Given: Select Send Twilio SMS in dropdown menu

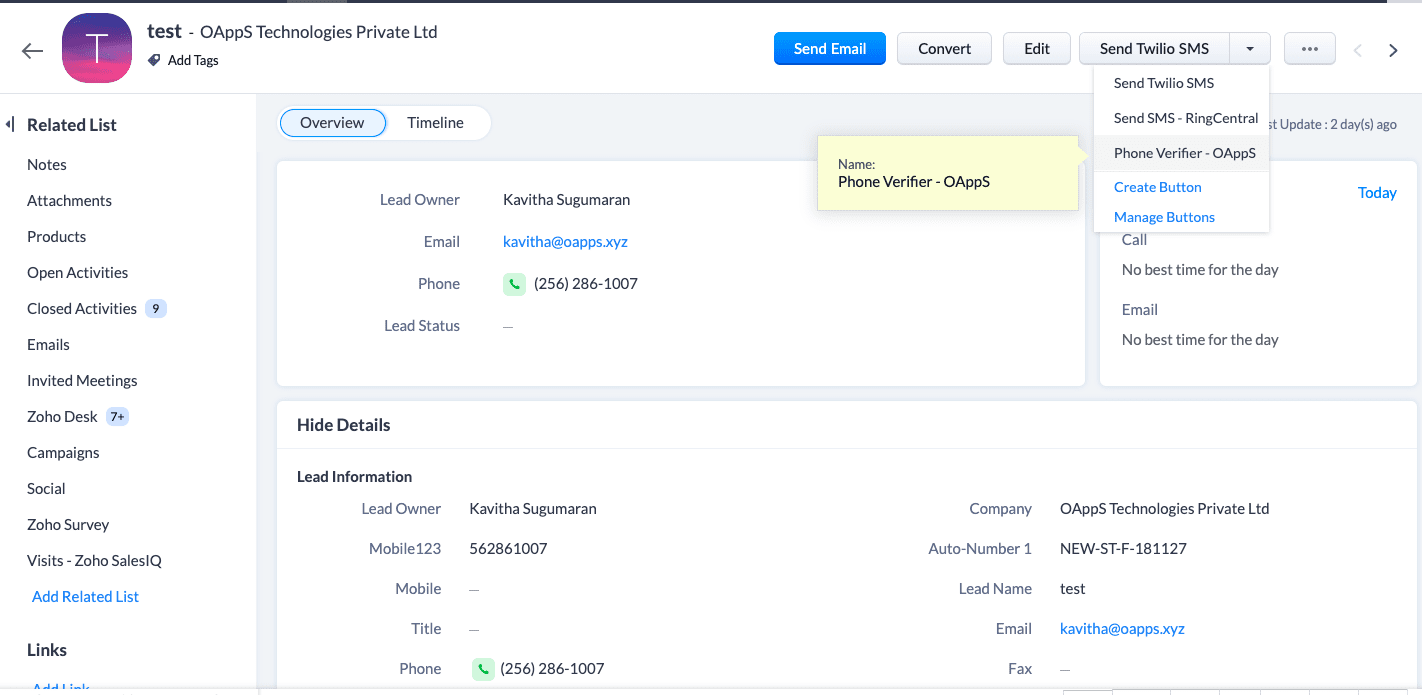Looking at the screenshot, I should coord(1182,83).
